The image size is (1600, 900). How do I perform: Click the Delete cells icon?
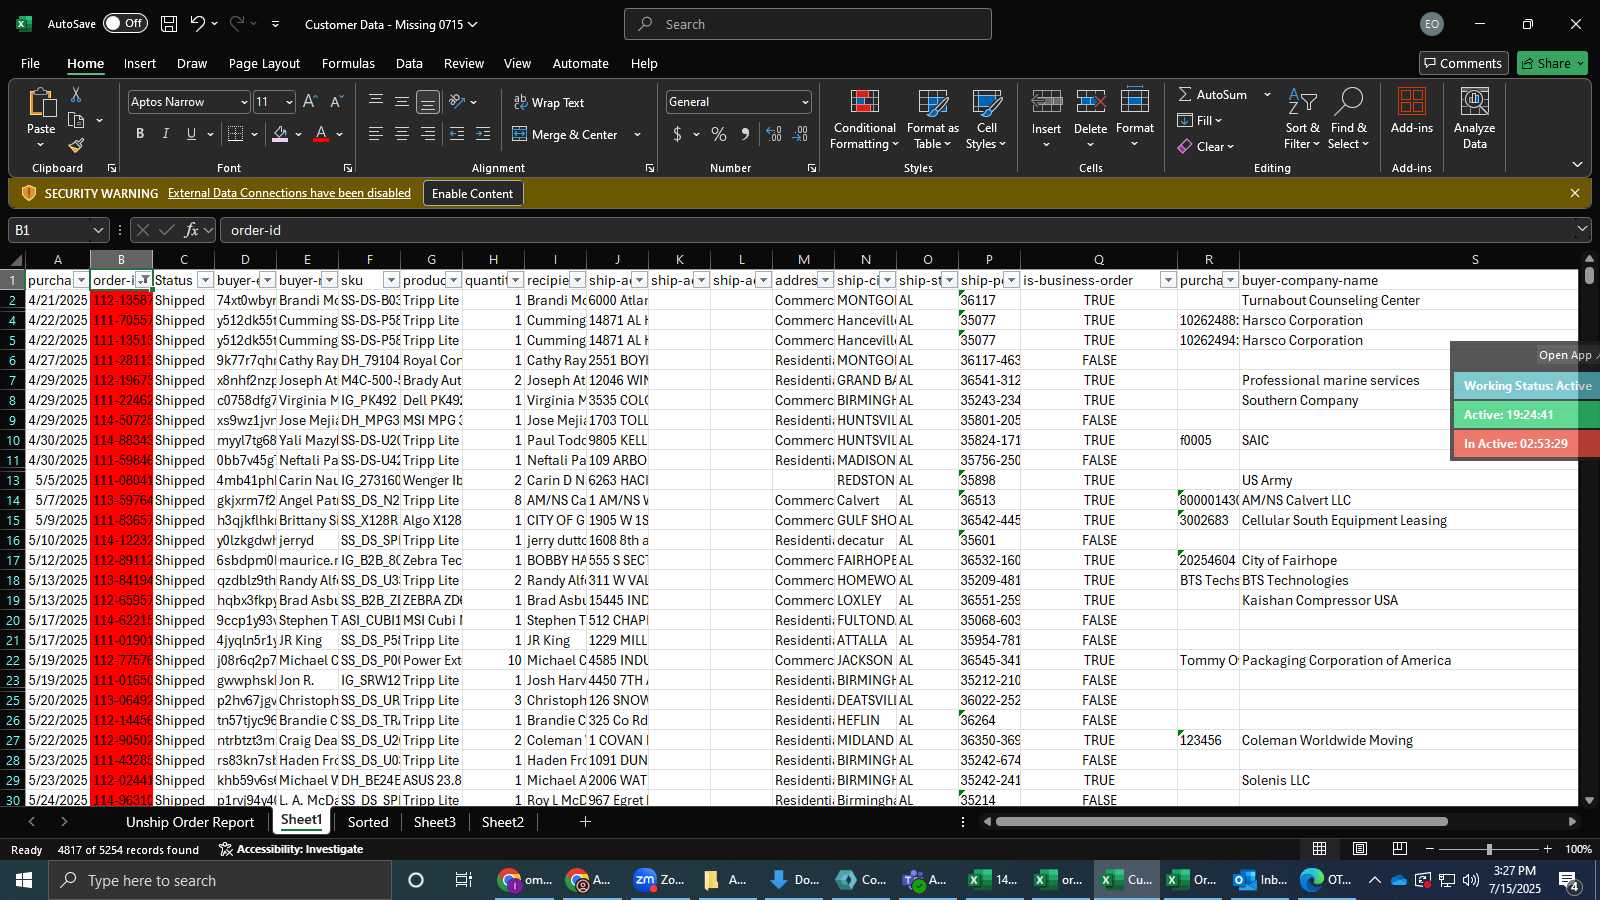point(1091,103)
